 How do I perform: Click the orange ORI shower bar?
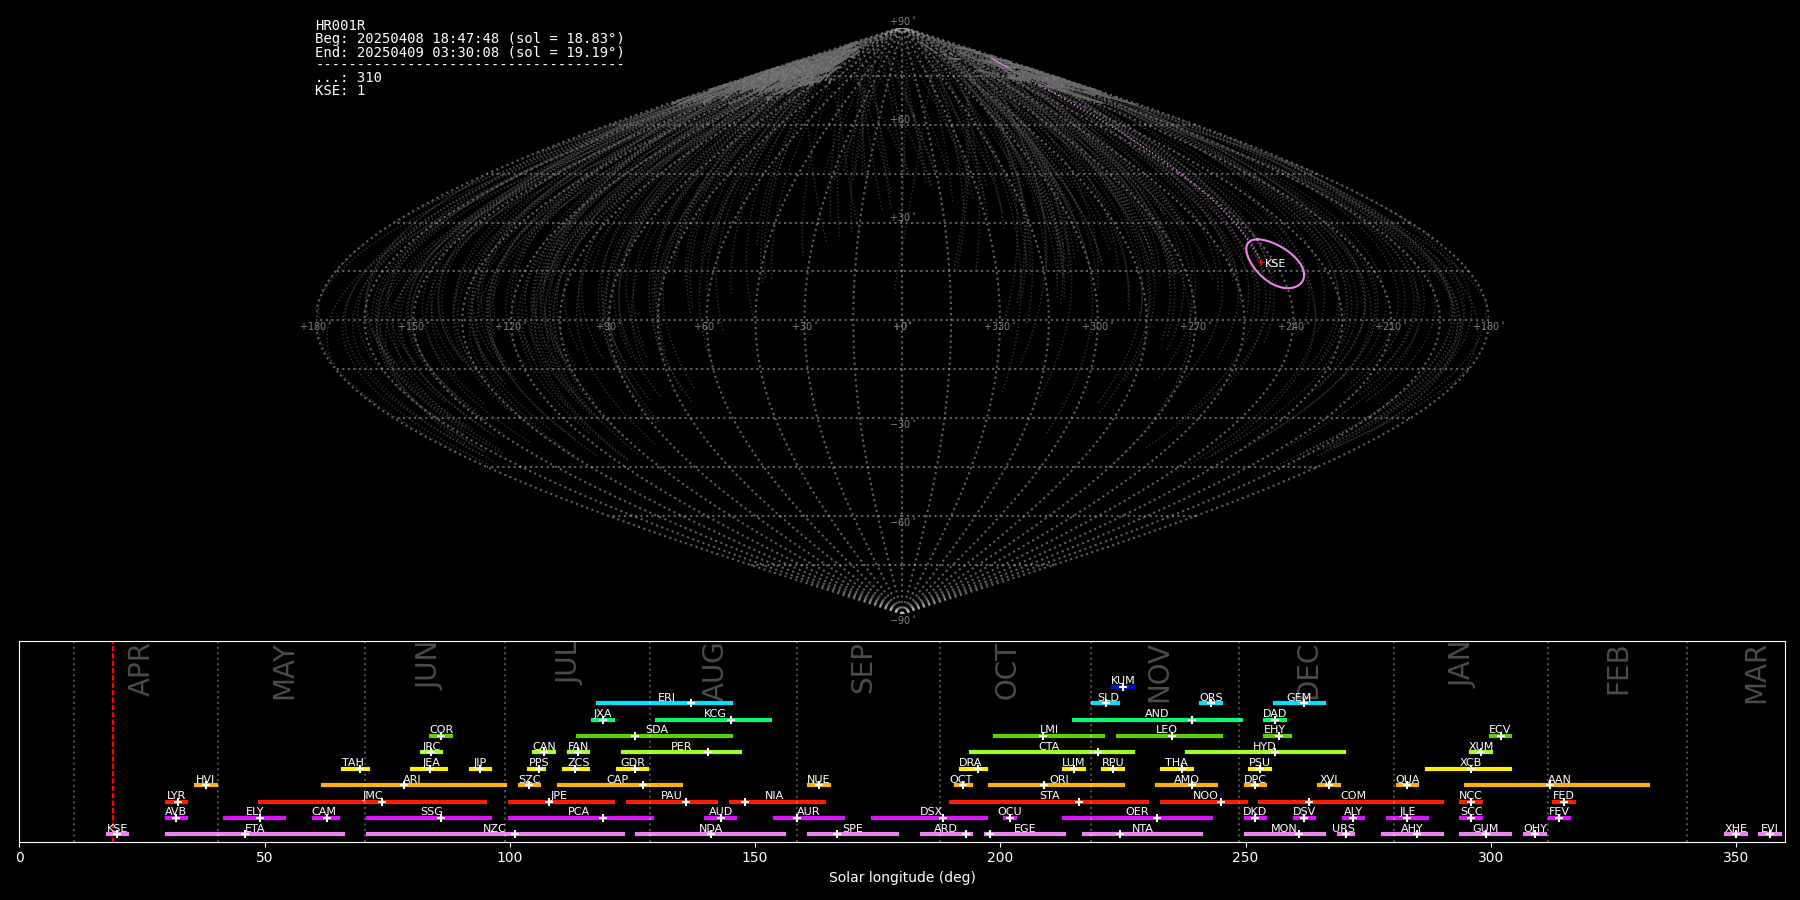point(1056,785)
